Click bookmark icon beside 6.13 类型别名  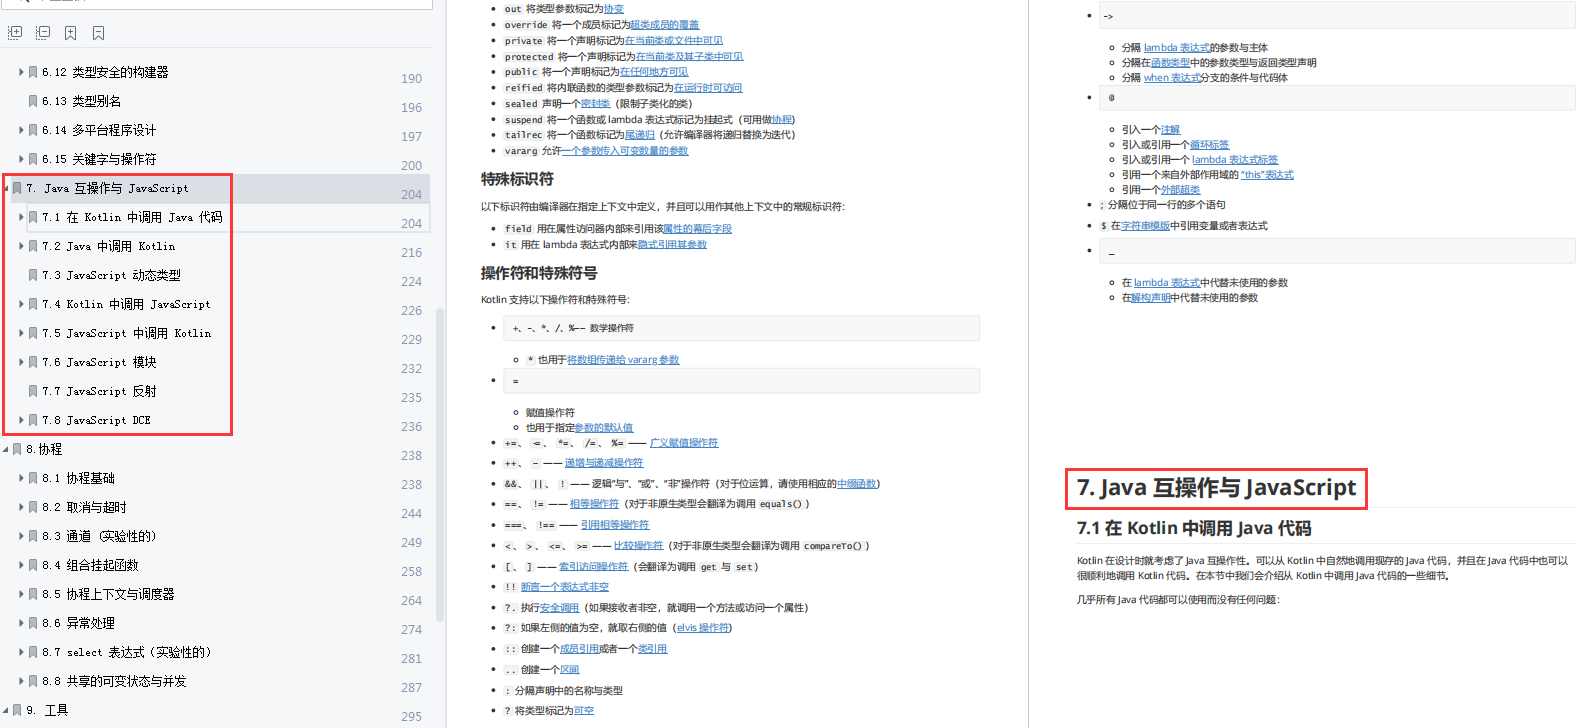[x=33, y=101]
